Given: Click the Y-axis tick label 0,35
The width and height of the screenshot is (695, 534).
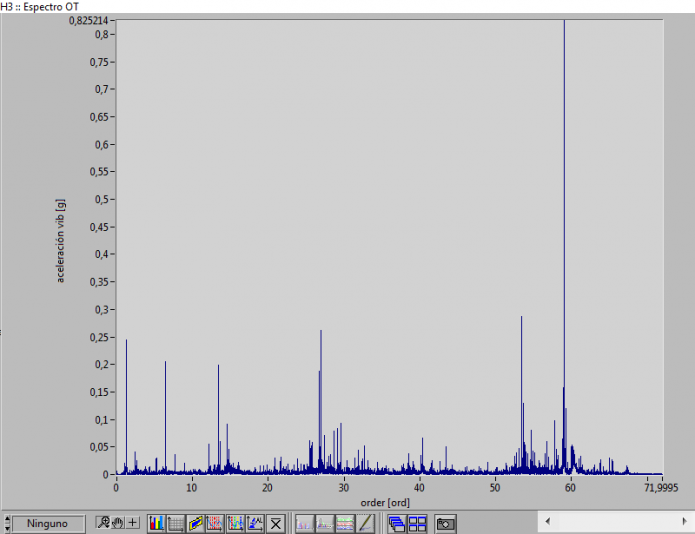Looking at the screenshot, I should pyautogui.click(x=99, y=282).
